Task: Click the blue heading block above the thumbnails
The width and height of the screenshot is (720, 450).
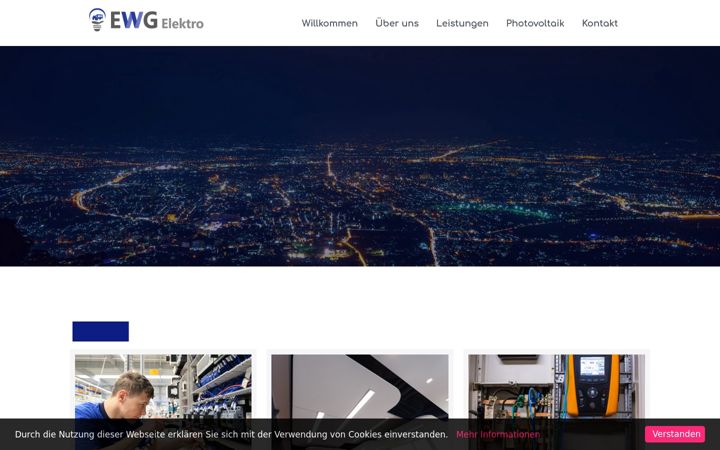Action: tap(101, 332)
